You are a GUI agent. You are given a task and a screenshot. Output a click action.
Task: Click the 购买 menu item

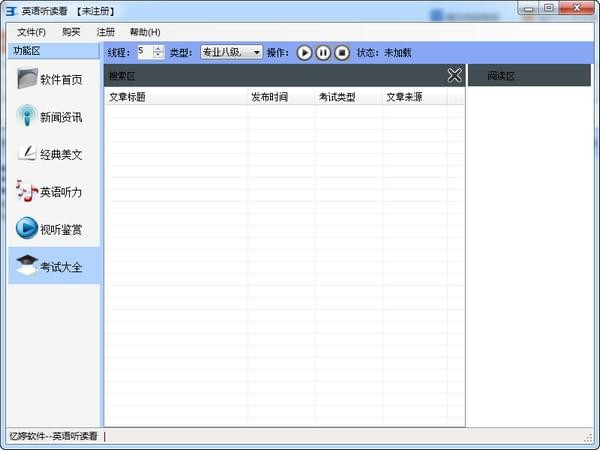point(71,32)
